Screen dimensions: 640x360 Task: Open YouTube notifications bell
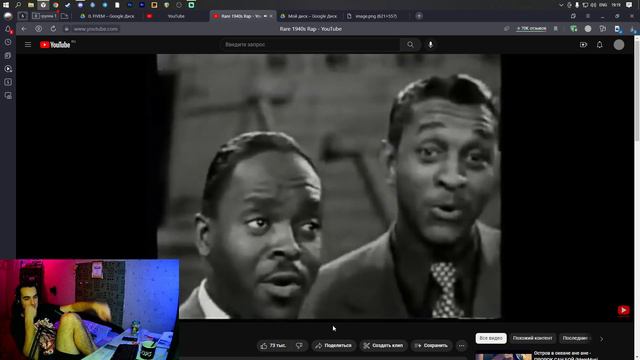click(600, 44)
